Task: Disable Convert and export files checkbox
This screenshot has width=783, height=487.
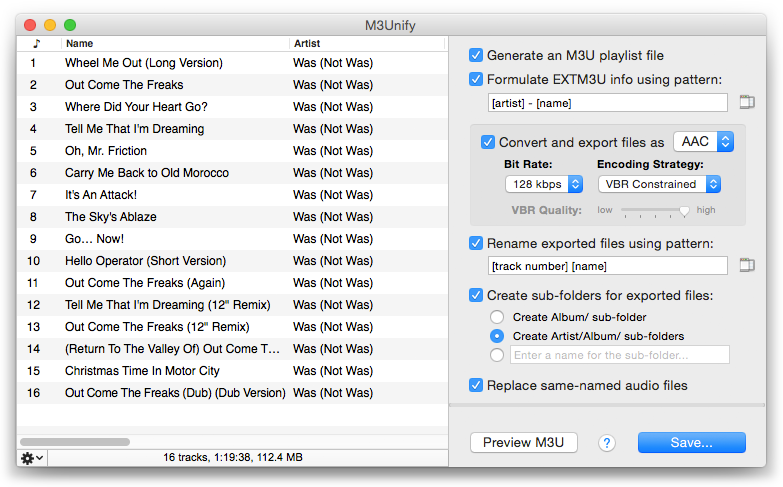Action: 488,142
